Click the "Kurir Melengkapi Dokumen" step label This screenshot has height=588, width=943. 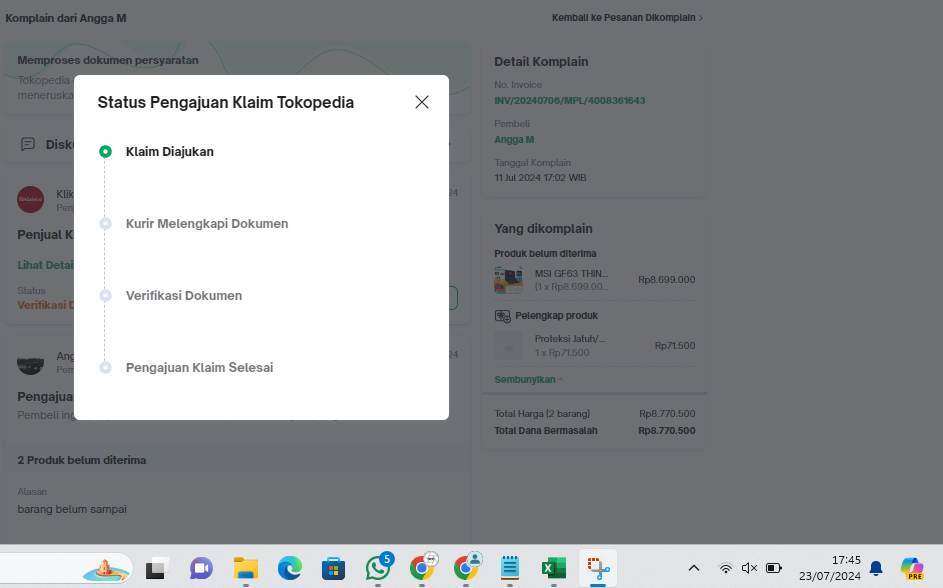tap(207, 224)
